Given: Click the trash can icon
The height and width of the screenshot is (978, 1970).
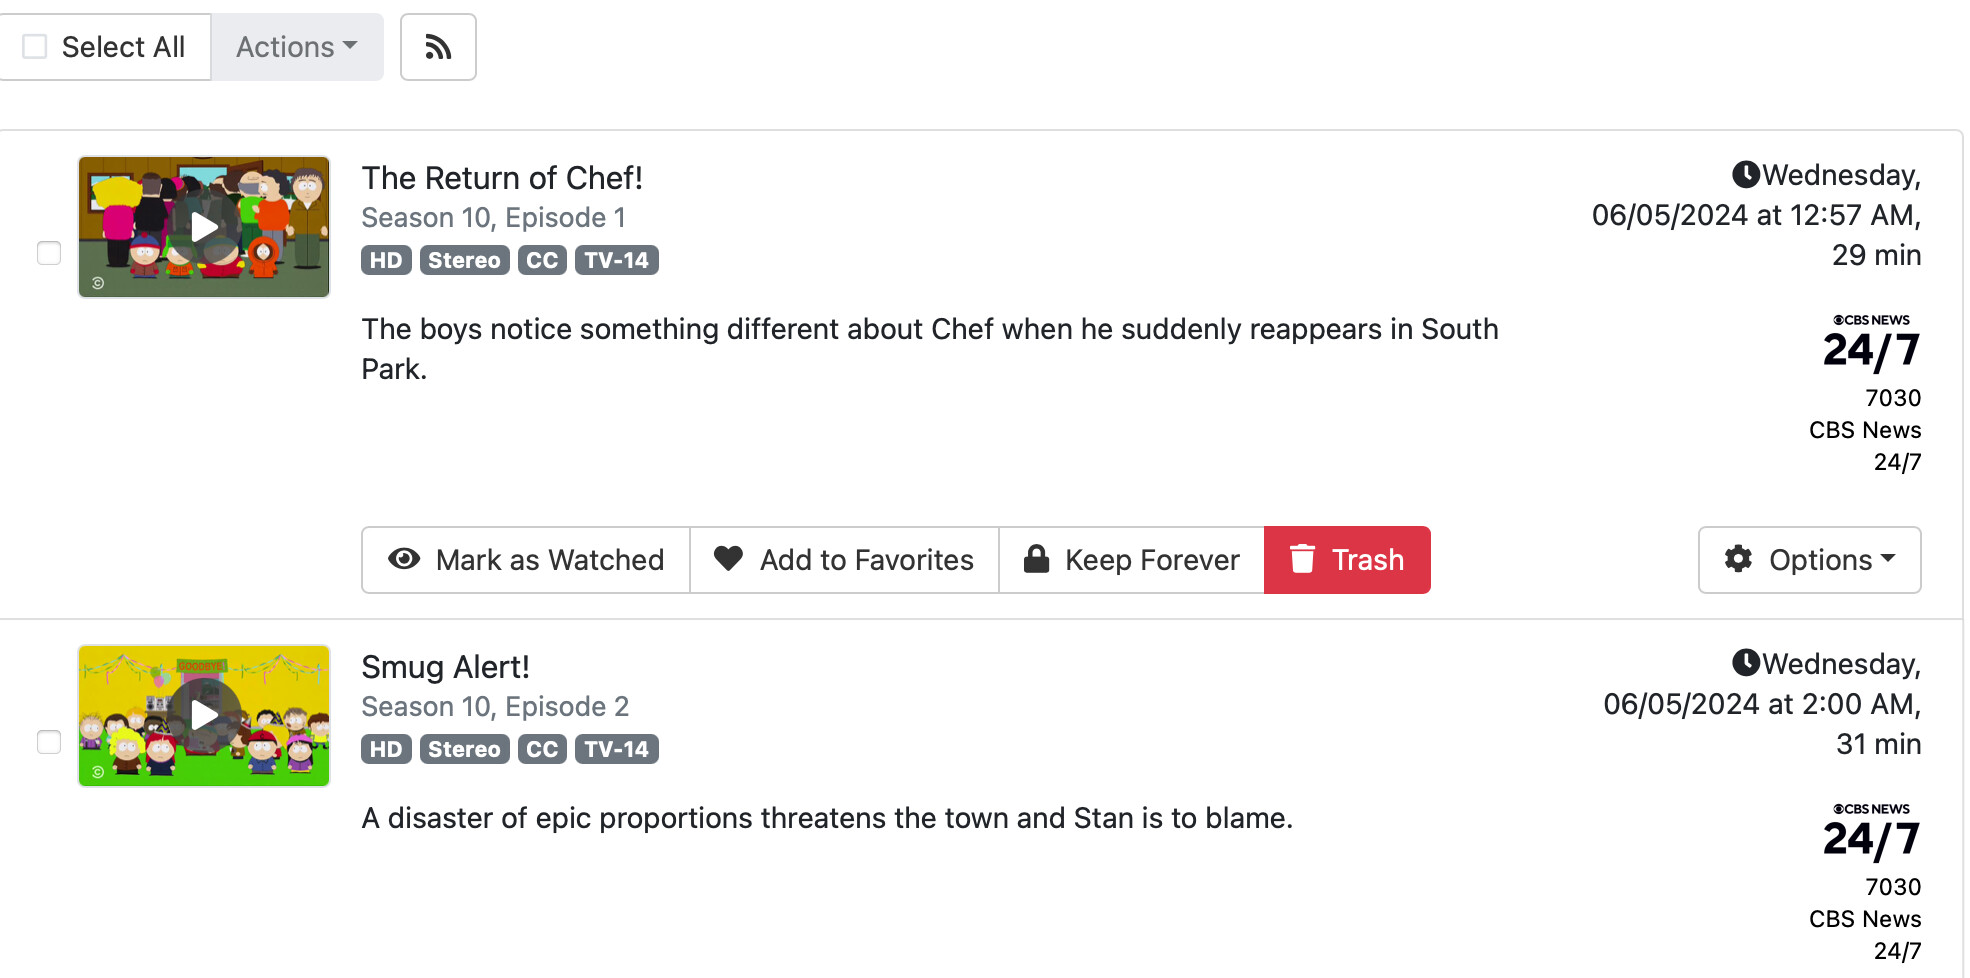Looking at the screenshot, I should coord(1302,559).
